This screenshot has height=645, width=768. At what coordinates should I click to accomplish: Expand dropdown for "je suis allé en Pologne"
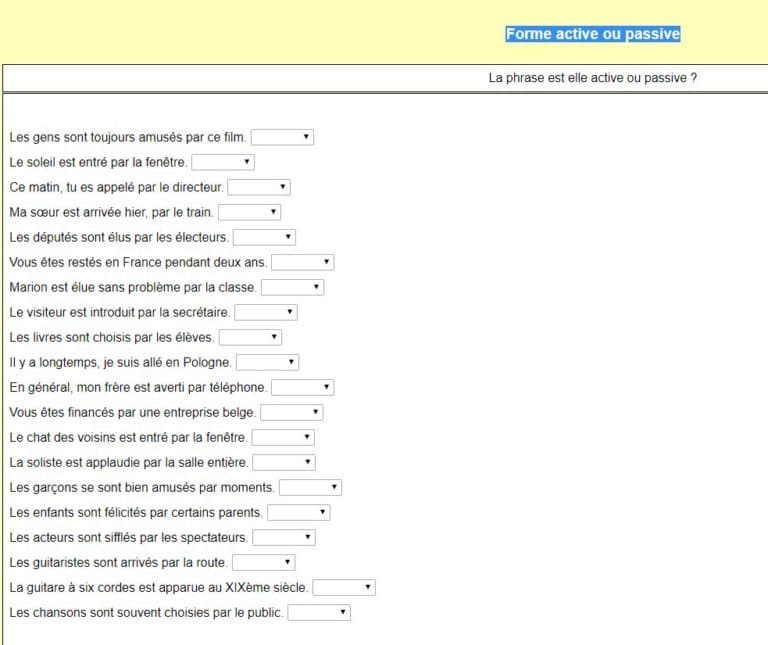(x=267, y=362)
